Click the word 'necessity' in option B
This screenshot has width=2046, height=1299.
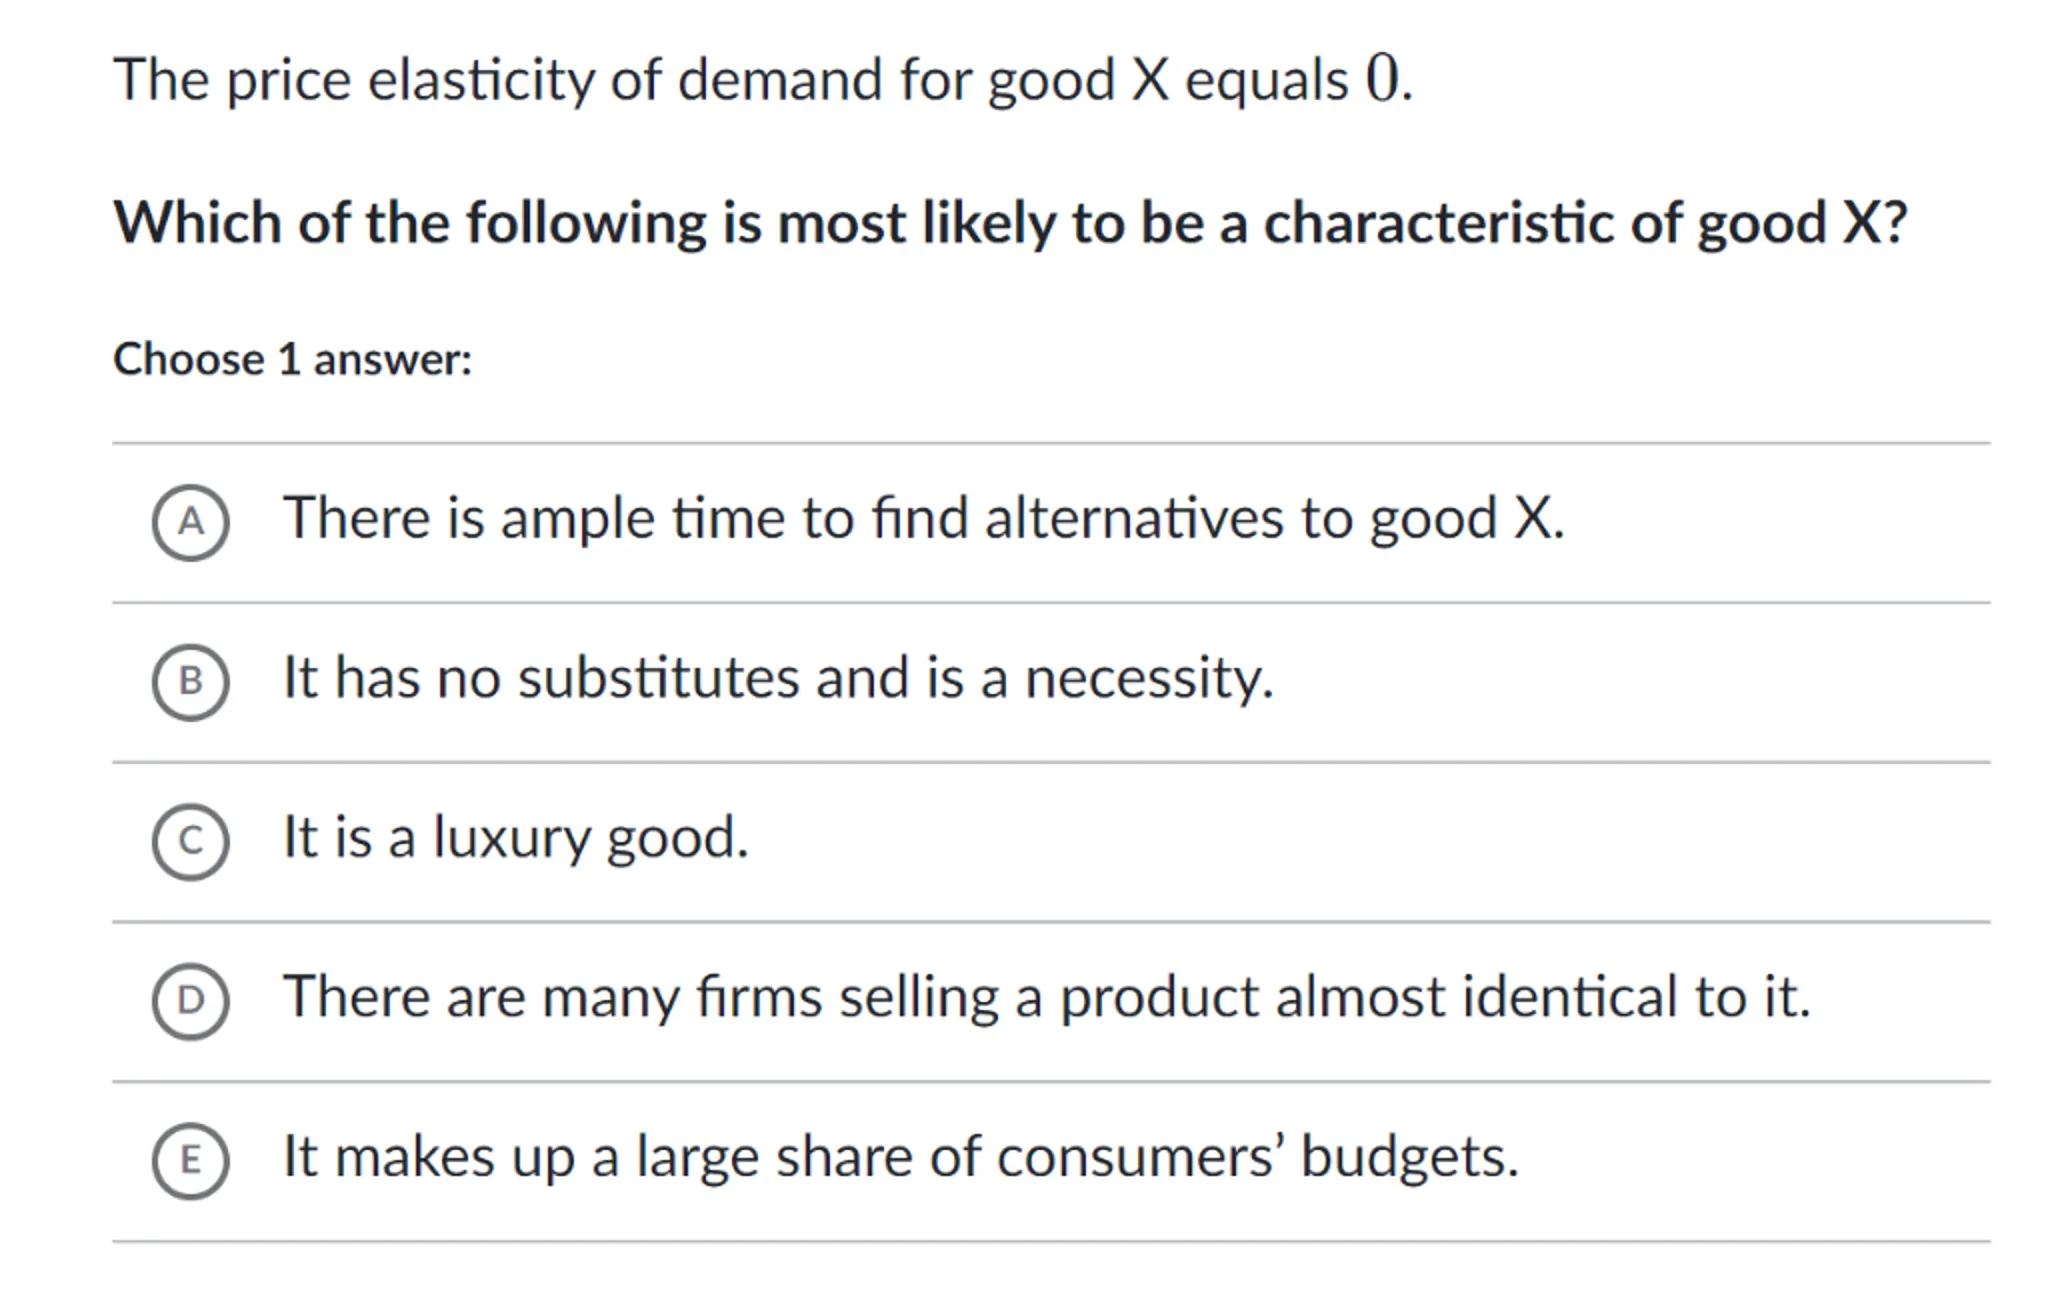click(1148, 678)
